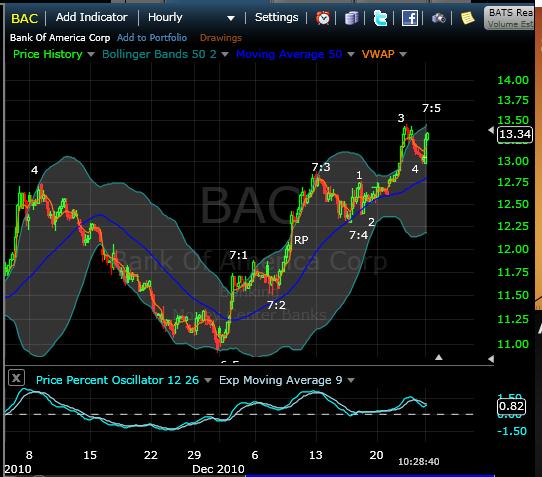
Task: Click the 0.82 oscillator value box
Action: [x=511, y=406]
